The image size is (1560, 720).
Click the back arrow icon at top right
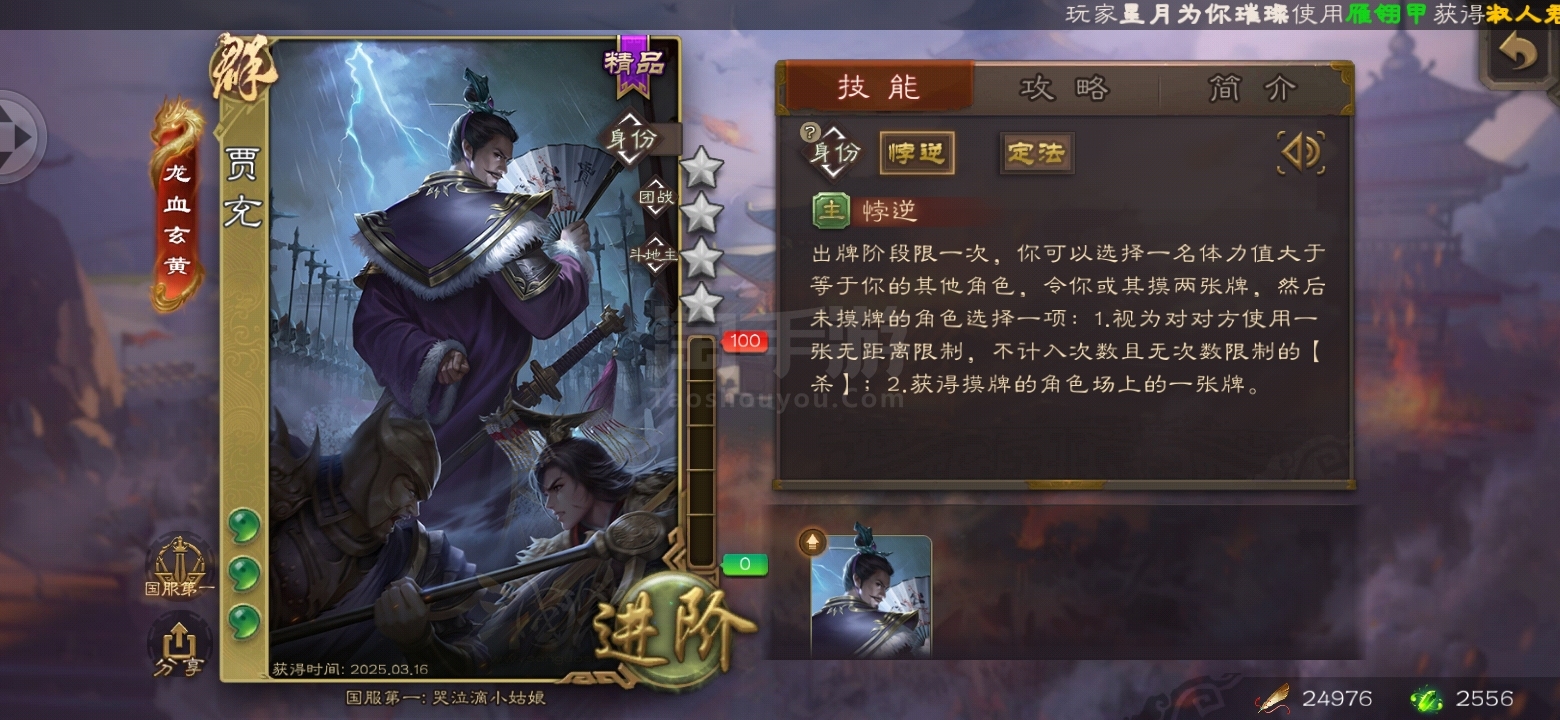(x=1518, y=55)
